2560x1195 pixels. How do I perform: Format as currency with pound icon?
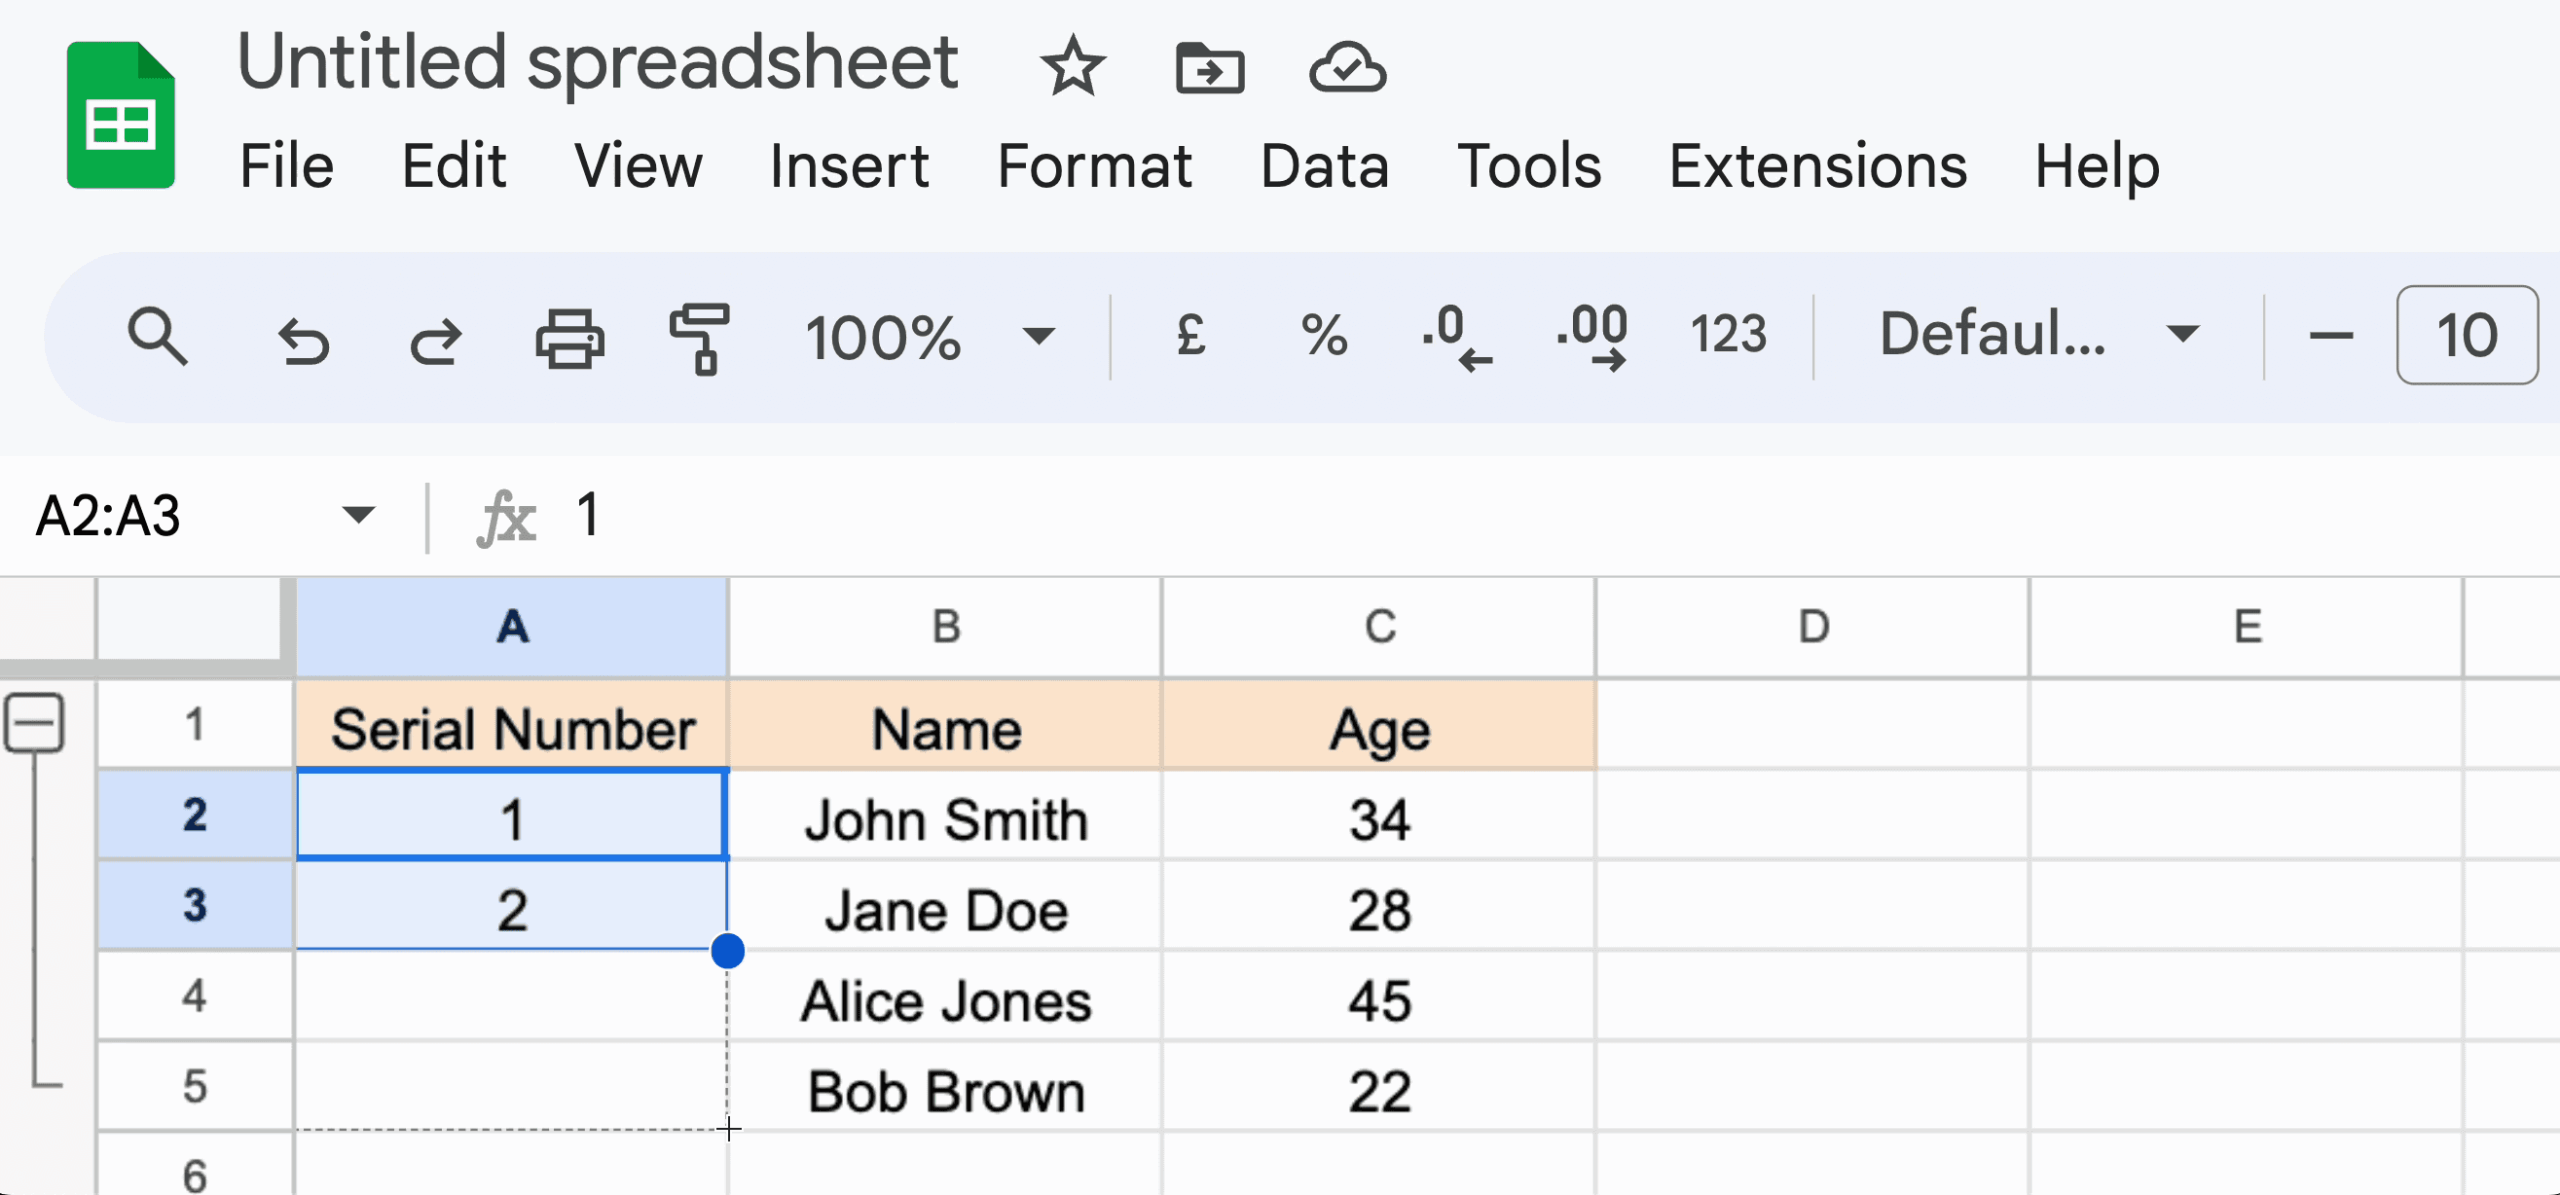[x=1190, y=335]
